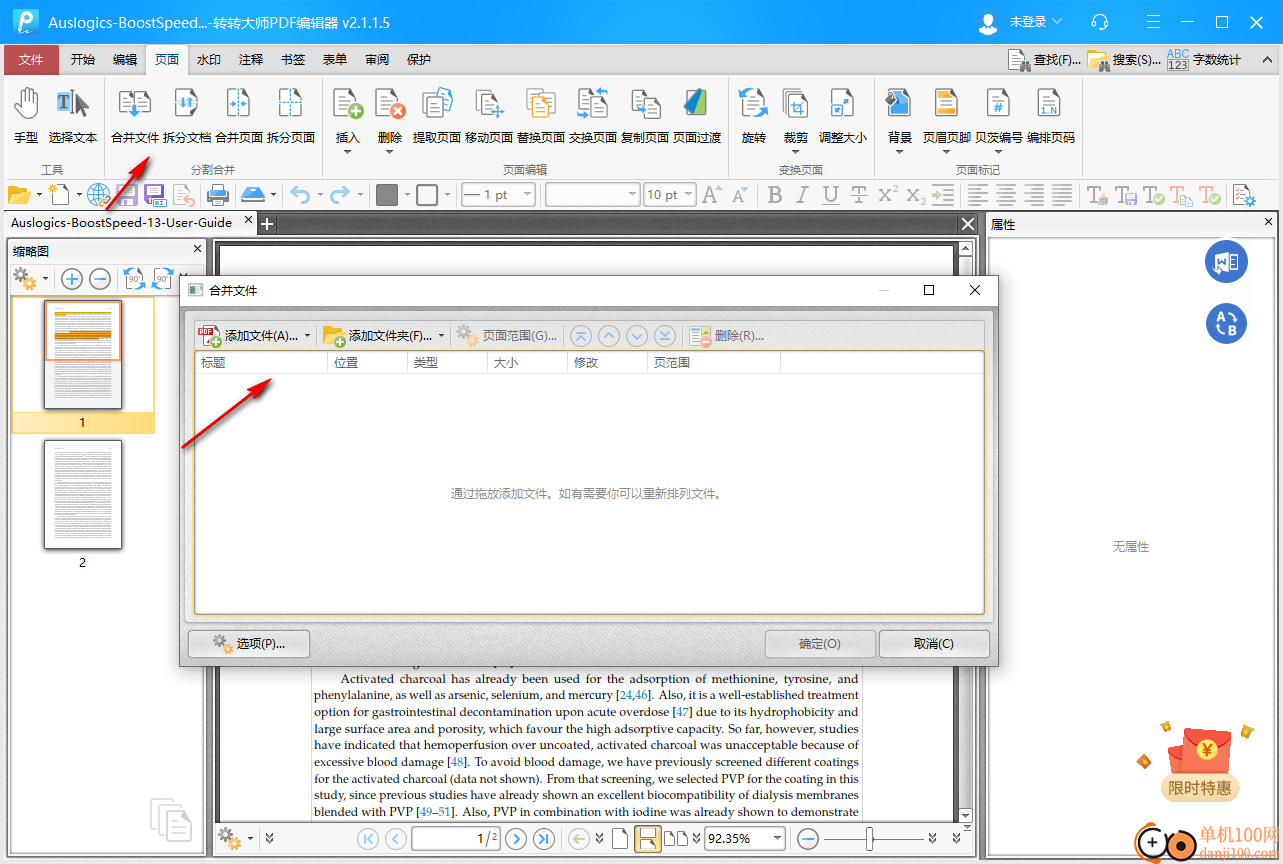This screenshot has width=1283, height=864.
Task: Choose the Select Text tool (选择文本)
Action: 73,115
